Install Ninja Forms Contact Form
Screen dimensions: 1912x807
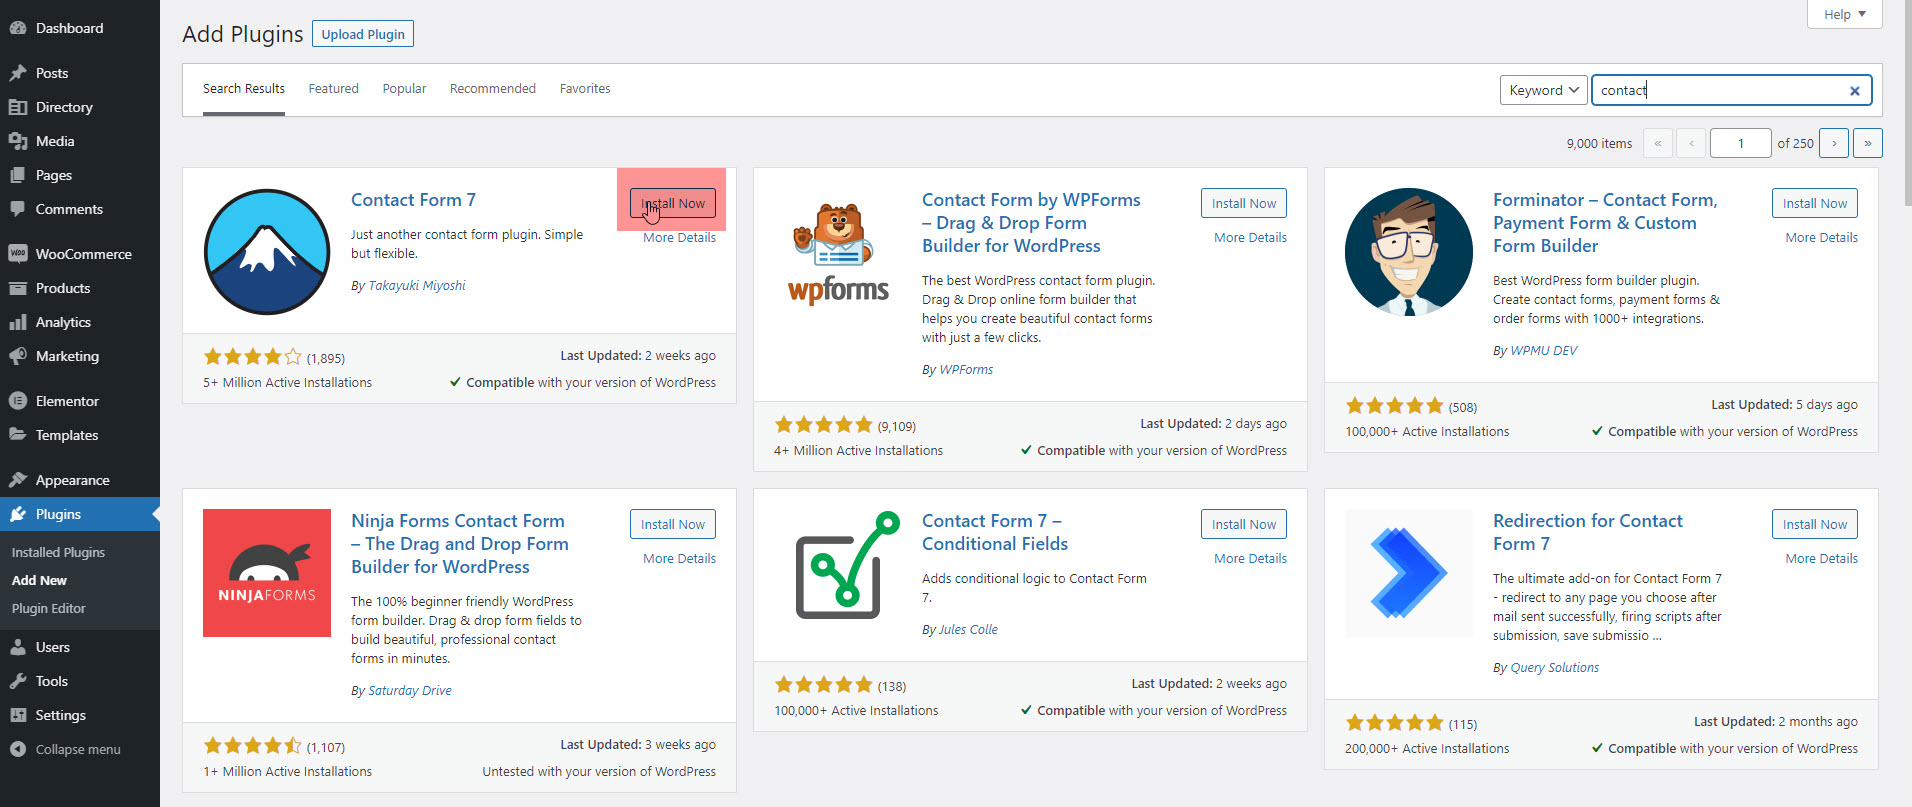[673, 524]
